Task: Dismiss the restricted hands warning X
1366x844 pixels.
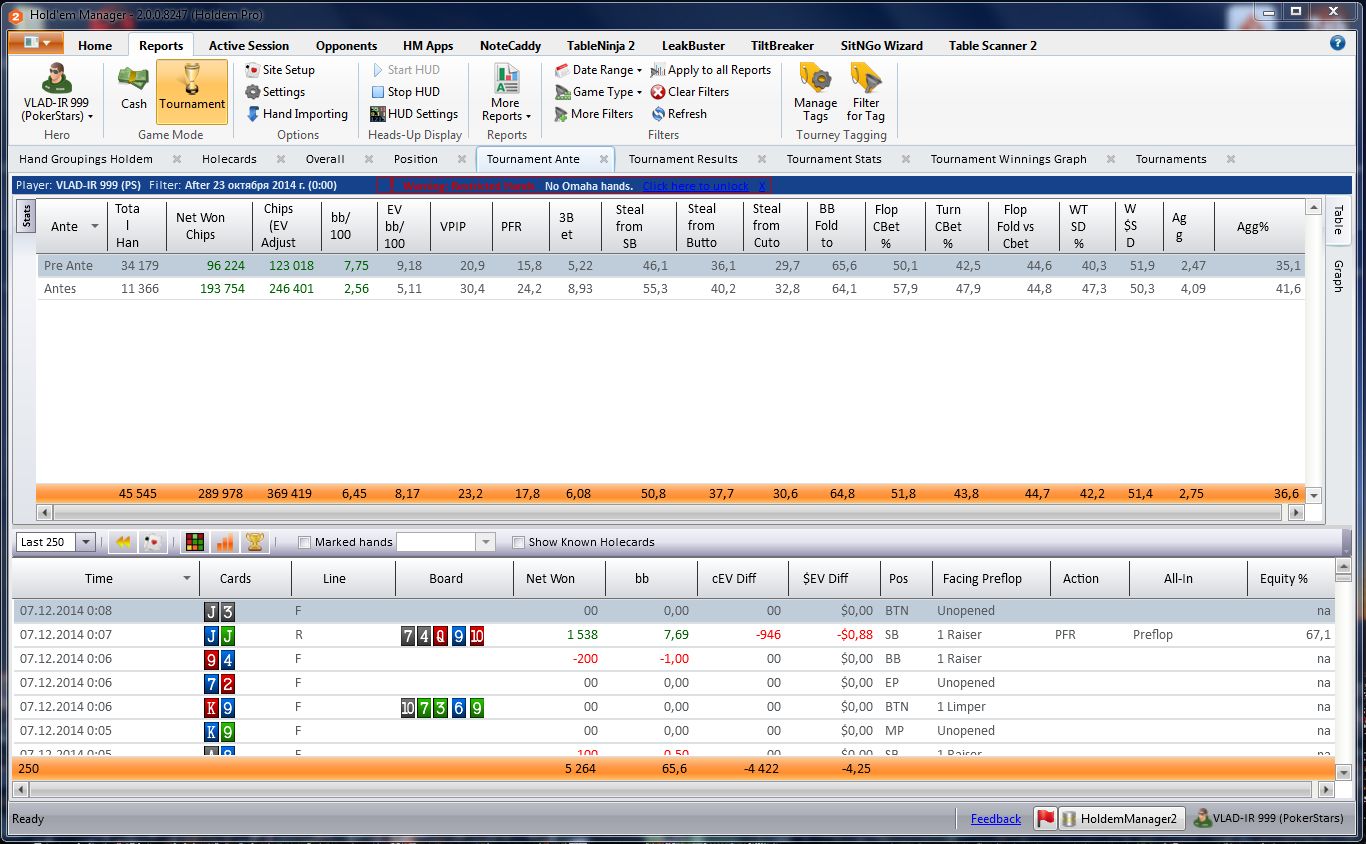Action: point(762,186)
